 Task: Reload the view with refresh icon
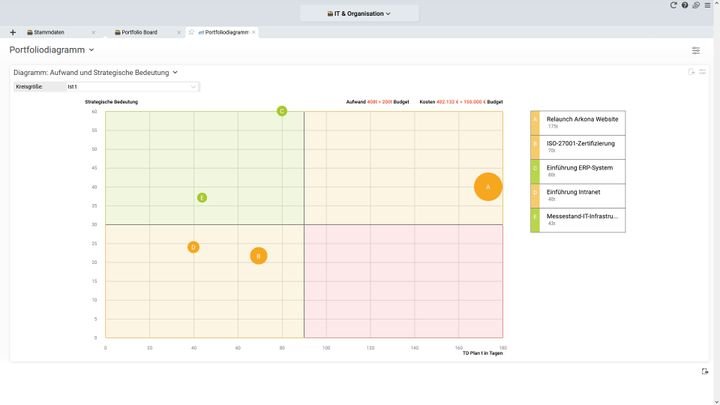coord(673,5)
